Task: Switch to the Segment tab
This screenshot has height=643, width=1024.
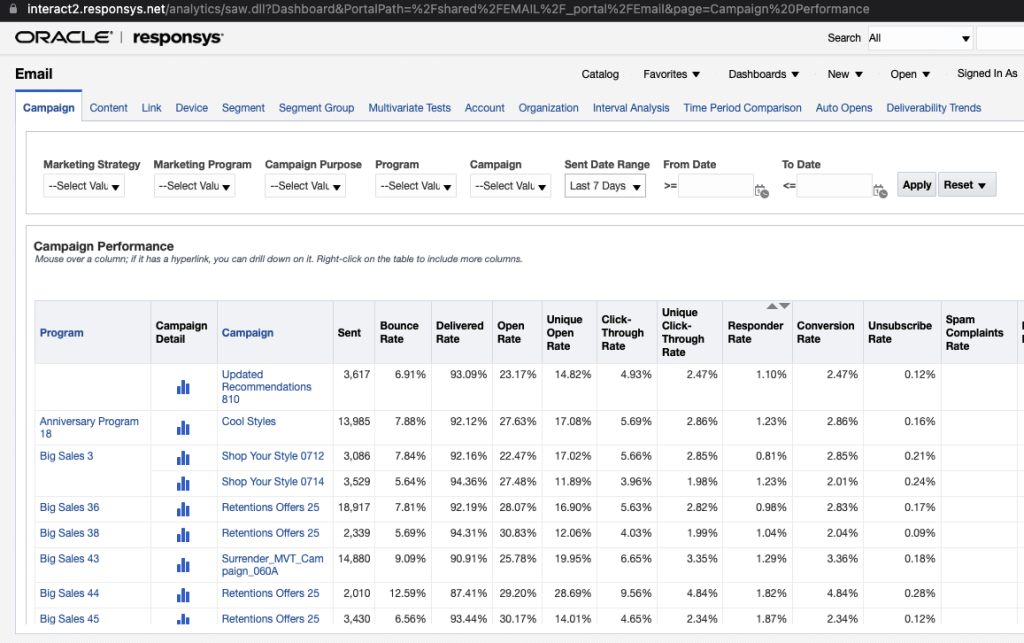Action: click(x=243, y=108)
